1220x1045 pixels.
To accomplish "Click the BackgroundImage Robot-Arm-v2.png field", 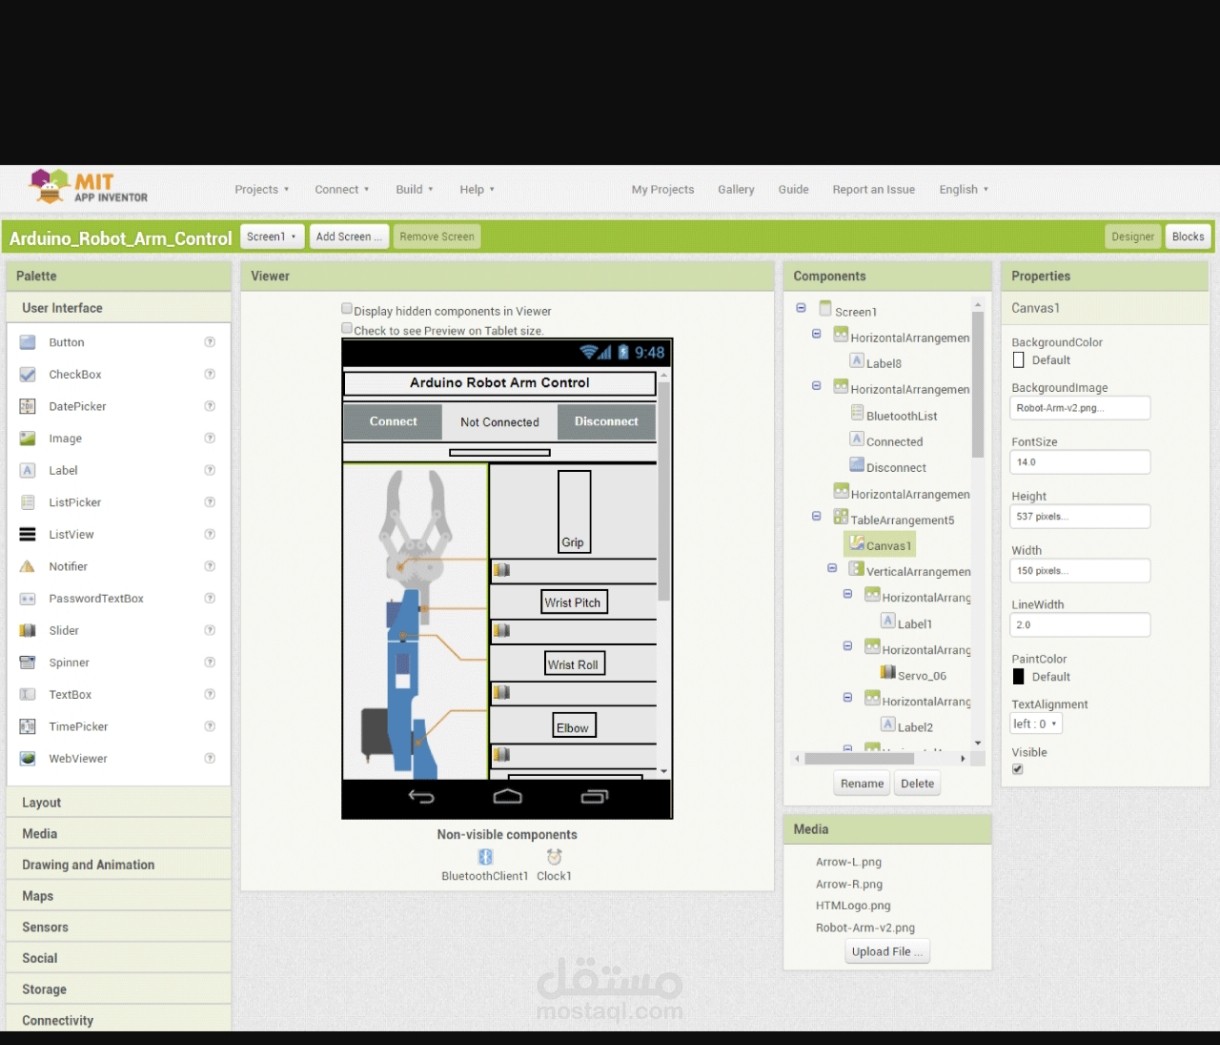I will coord(1080,408).
